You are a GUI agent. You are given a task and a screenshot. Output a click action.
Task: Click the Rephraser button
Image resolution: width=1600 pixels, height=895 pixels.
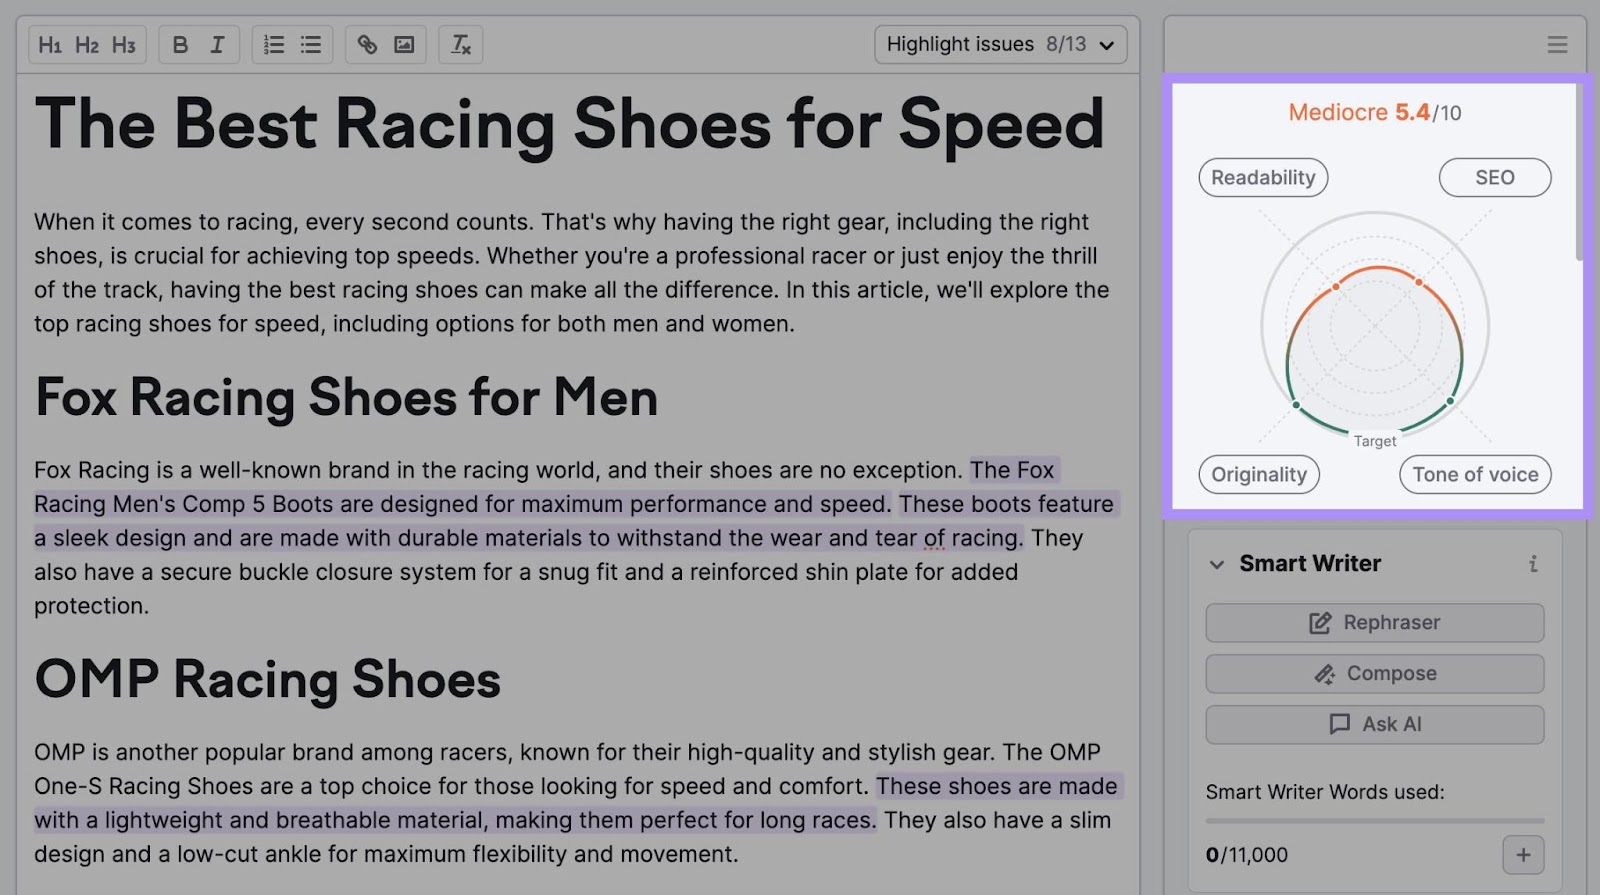[x=1374, y=623]
